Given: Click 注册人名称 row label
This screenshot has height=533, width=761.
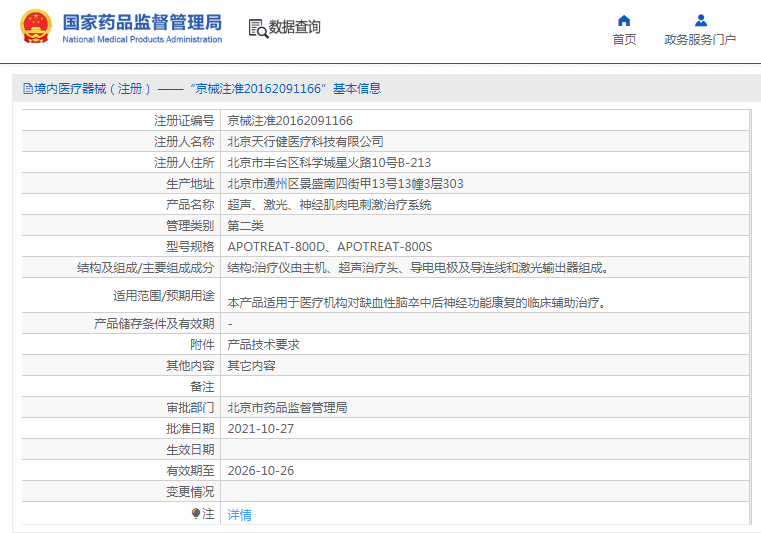Looking at the screenshot, I should coord(184,141).
